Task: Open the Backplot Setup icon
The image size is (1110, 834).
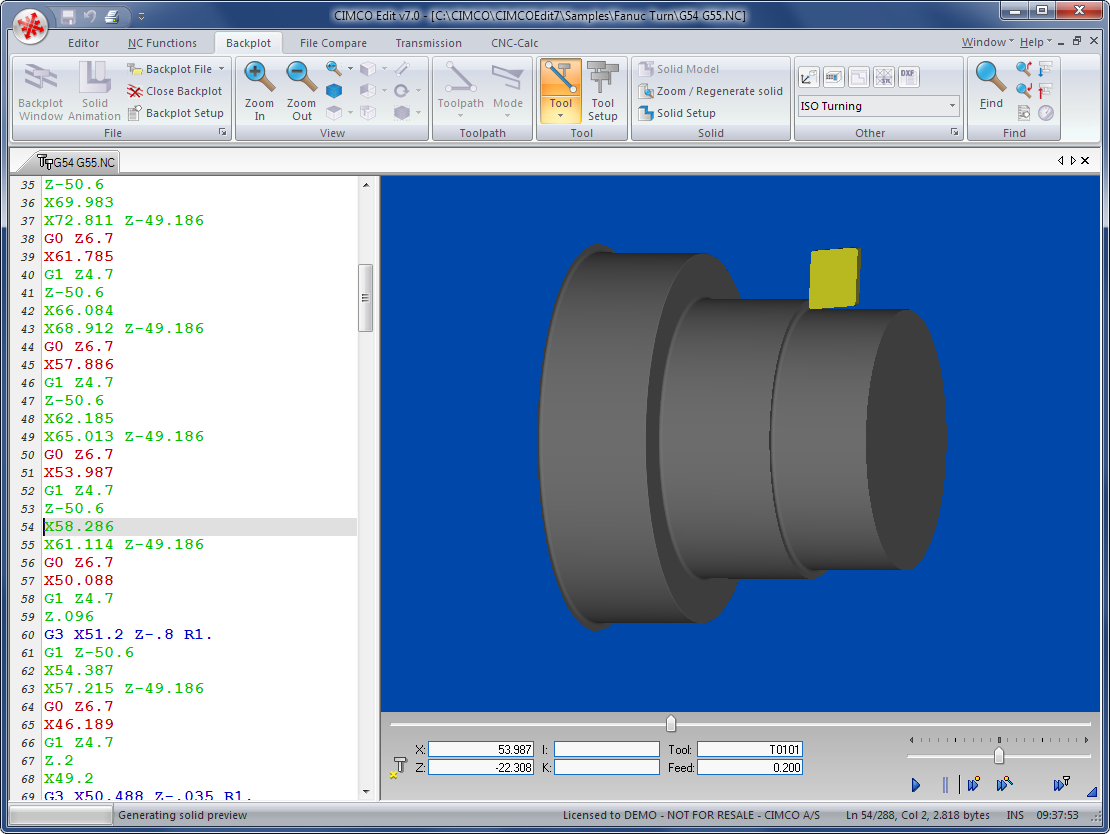Action: 135,113
